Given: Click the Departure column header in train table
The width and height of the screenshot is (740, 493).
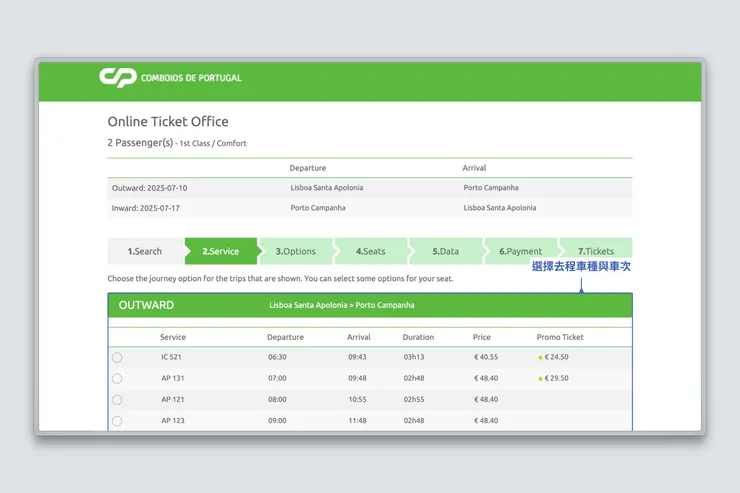Looking at the screenshot, I should 286,337.
